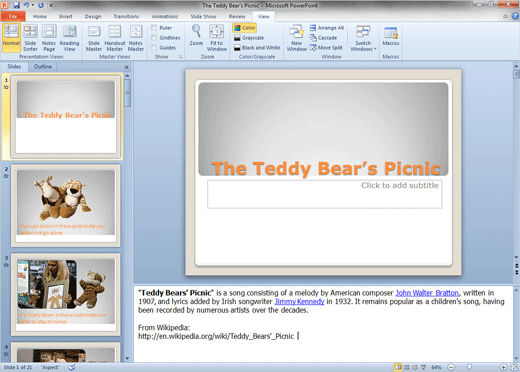Click Arrange All windows
The image size is (520, 372).
[327, 28]
